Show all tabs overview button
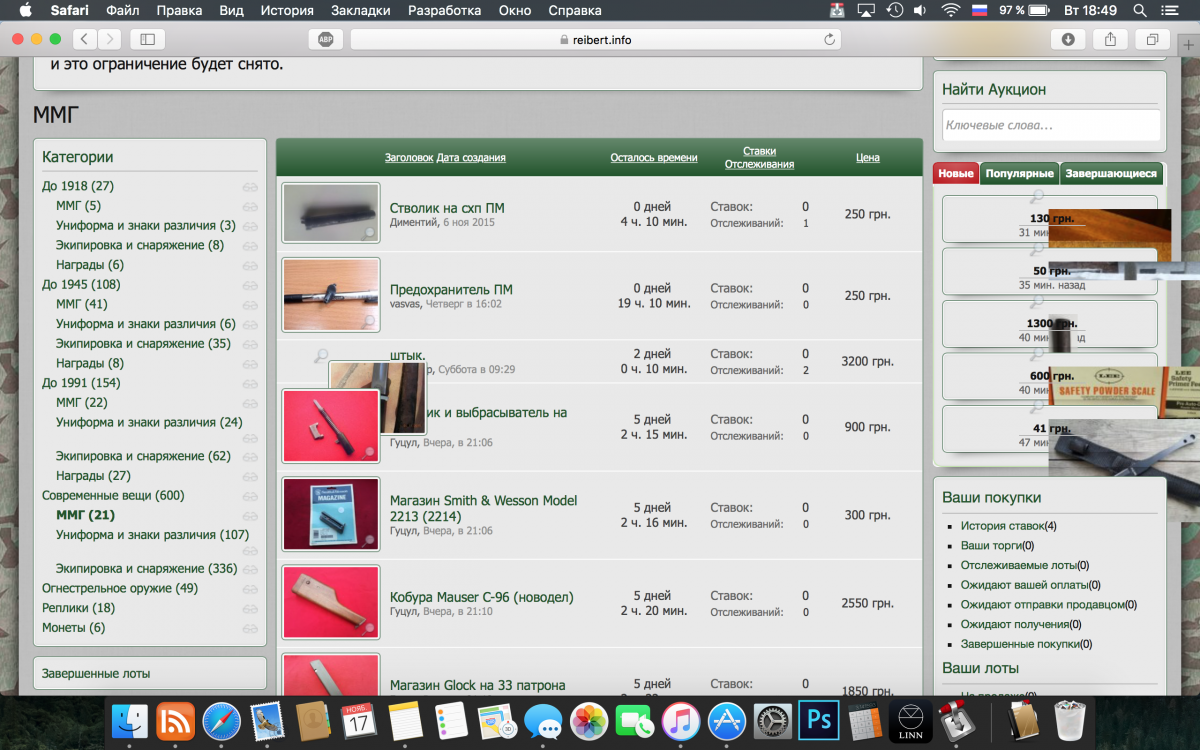Image resolution: width=1200 pixels, height=750 pixels. 1152,39
